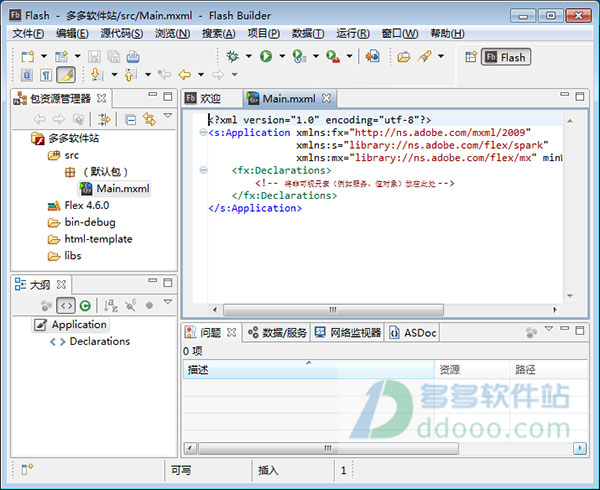The width and height of the screenshot is (600, 490).
Task: Switch to the 网络监视器 tab
Action: point(347,333)
